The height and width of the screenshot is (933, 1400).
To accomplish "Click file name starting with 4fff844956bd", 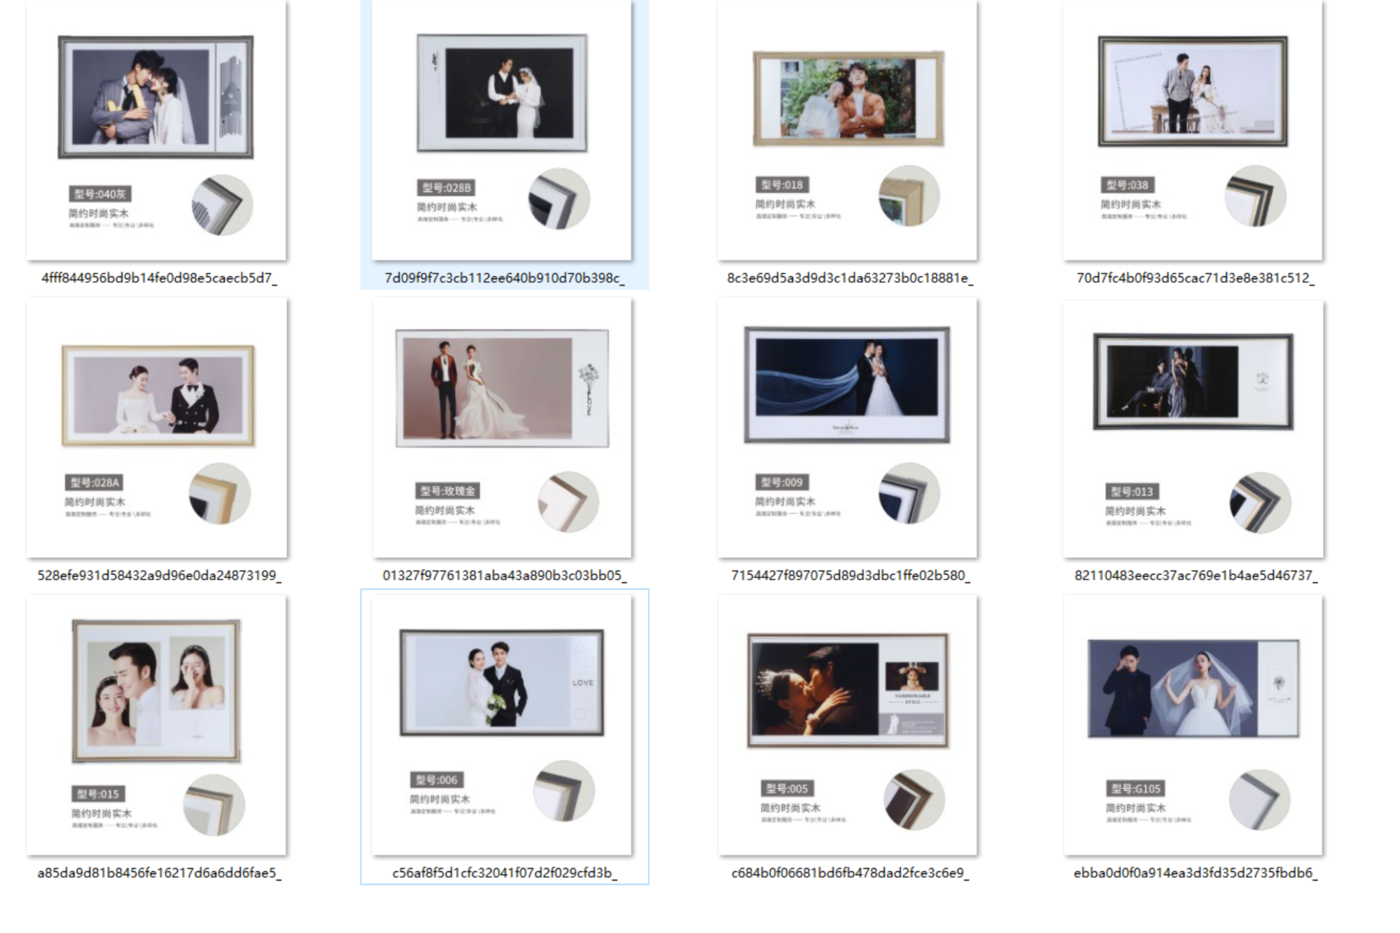I will (159, 278).
